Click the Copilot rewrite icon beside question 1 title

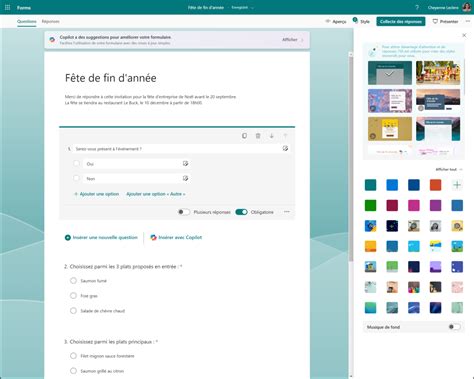[285, 148]
